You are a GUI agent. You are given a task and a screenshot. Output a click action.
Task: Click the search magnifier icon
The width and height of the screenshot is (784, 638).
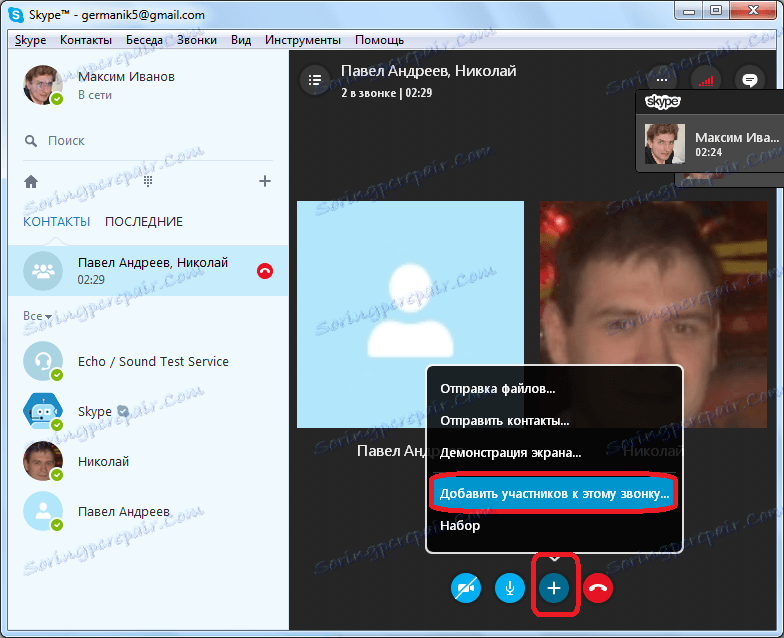tap(30, 141)
